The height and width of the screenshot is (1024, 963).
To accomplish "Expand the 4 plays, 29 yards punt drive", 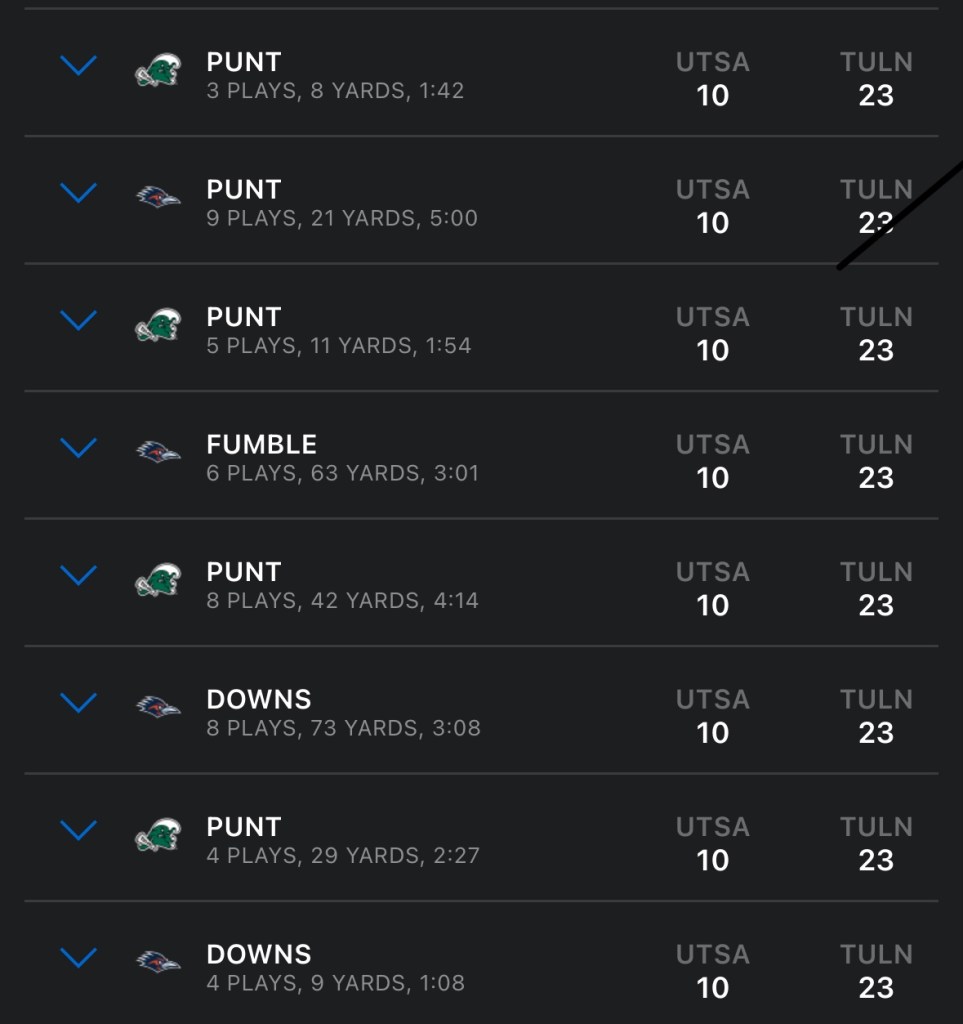I will point(78,830).
